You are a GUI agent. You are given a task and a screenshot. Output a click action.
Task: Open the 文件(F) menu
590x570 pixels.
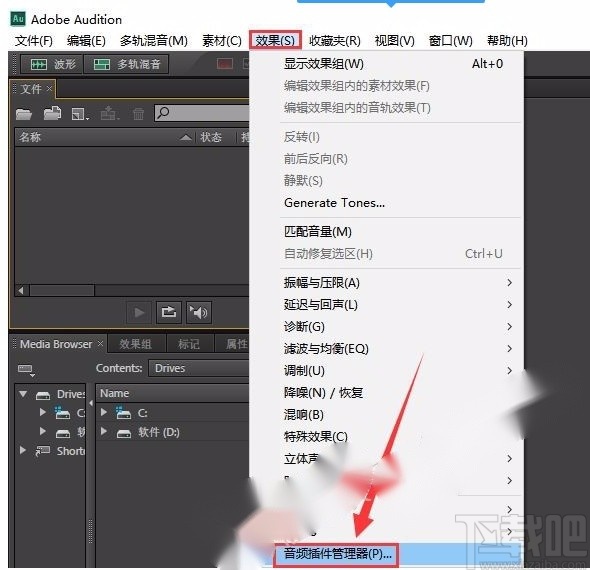[x=33, y=40]
